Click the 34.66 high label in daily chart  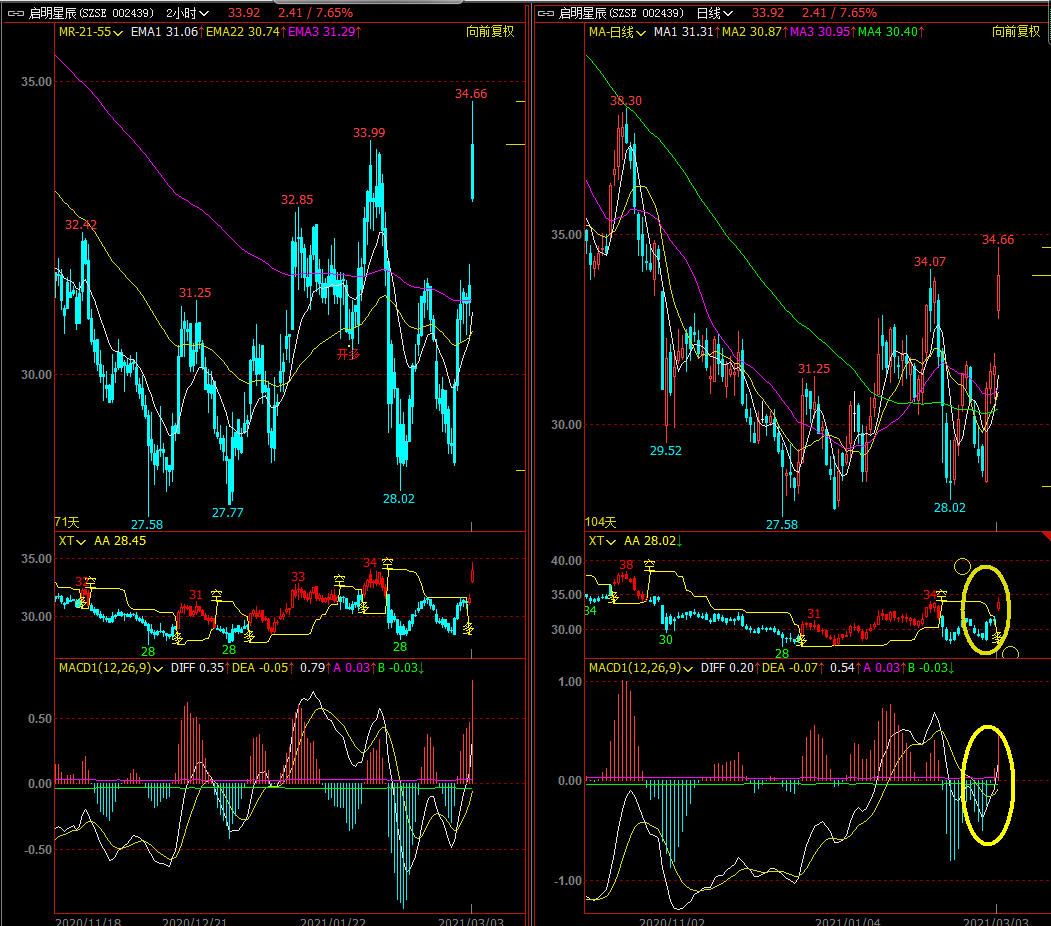(x=998, y=240)
